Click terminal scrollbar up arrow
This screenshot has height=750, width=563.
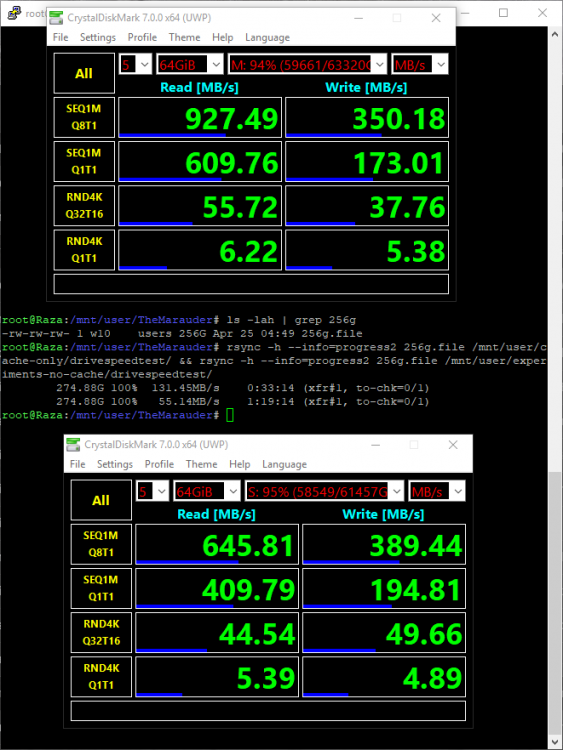pos(555,34)
